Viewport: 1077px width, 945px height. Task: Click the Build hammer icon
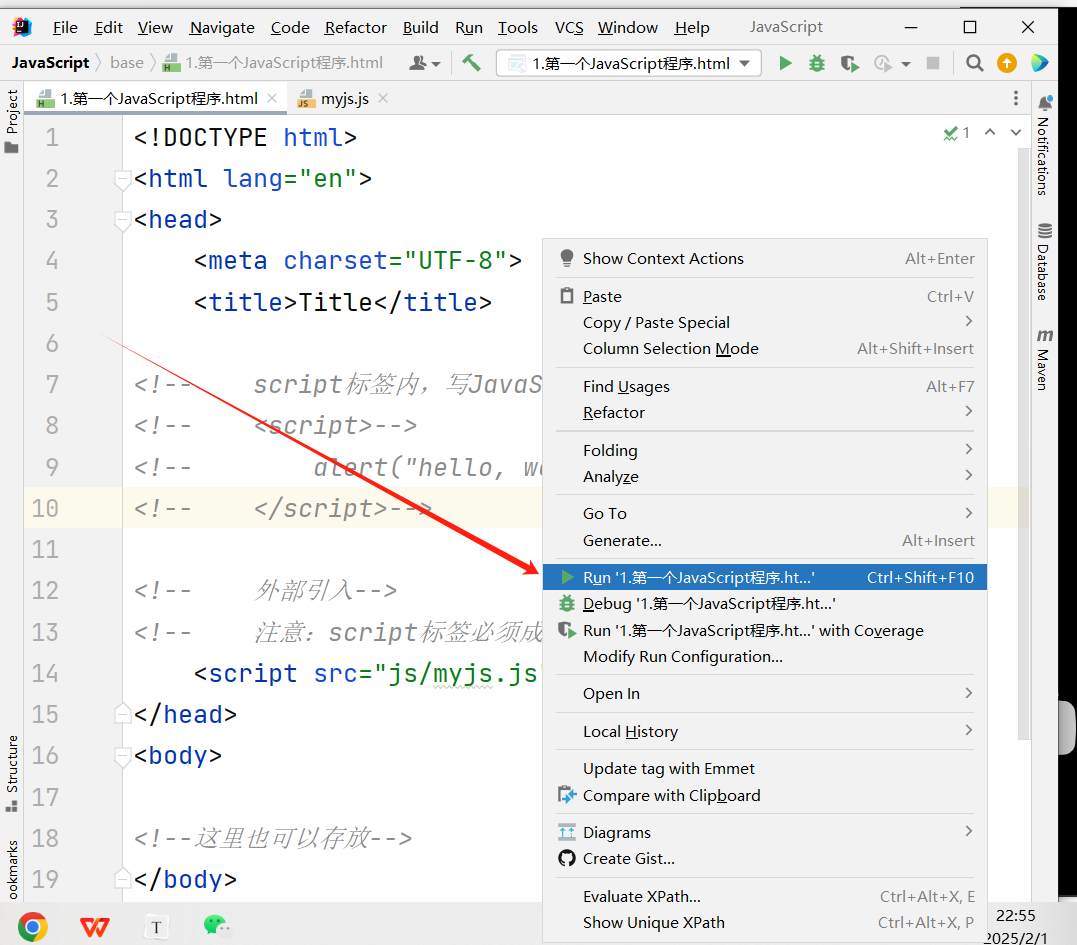[x=471, y=63]
